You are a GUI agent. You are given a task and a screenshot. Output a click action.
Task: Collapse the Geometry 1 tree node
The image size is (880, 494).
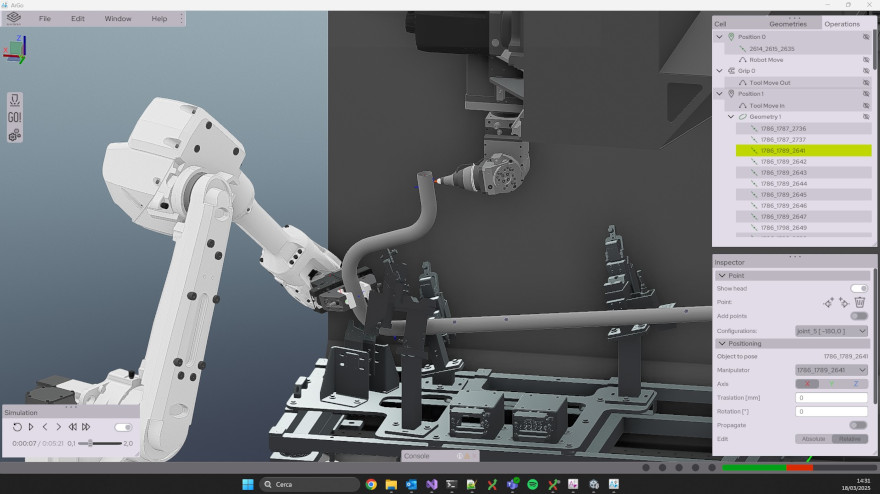tap(731, 117)
